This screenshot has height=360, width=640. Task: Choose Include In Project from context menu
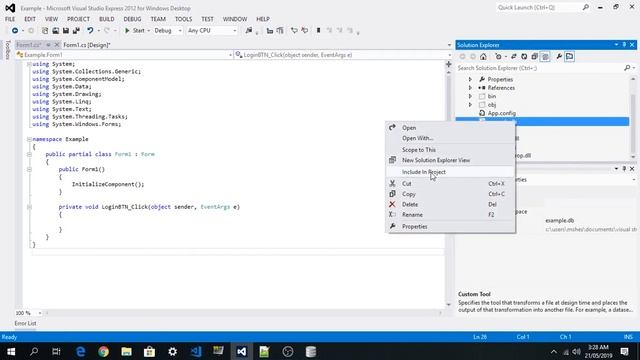click(x=450, y=172)
